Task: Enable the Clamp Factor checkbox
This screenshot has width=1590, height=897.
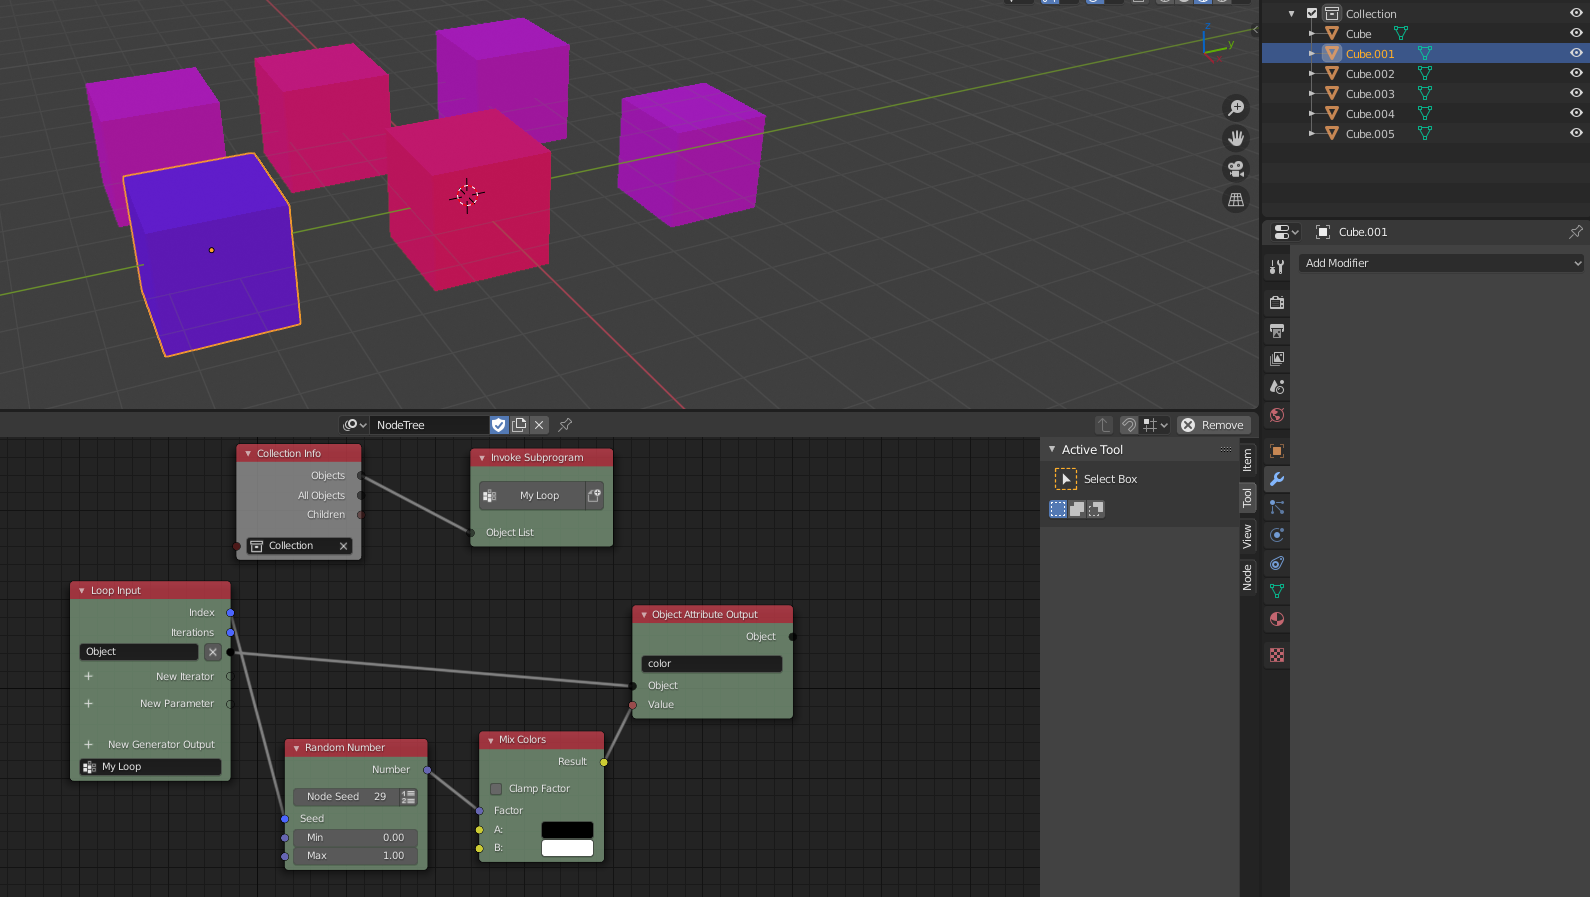Action: (x=496, y=789)
